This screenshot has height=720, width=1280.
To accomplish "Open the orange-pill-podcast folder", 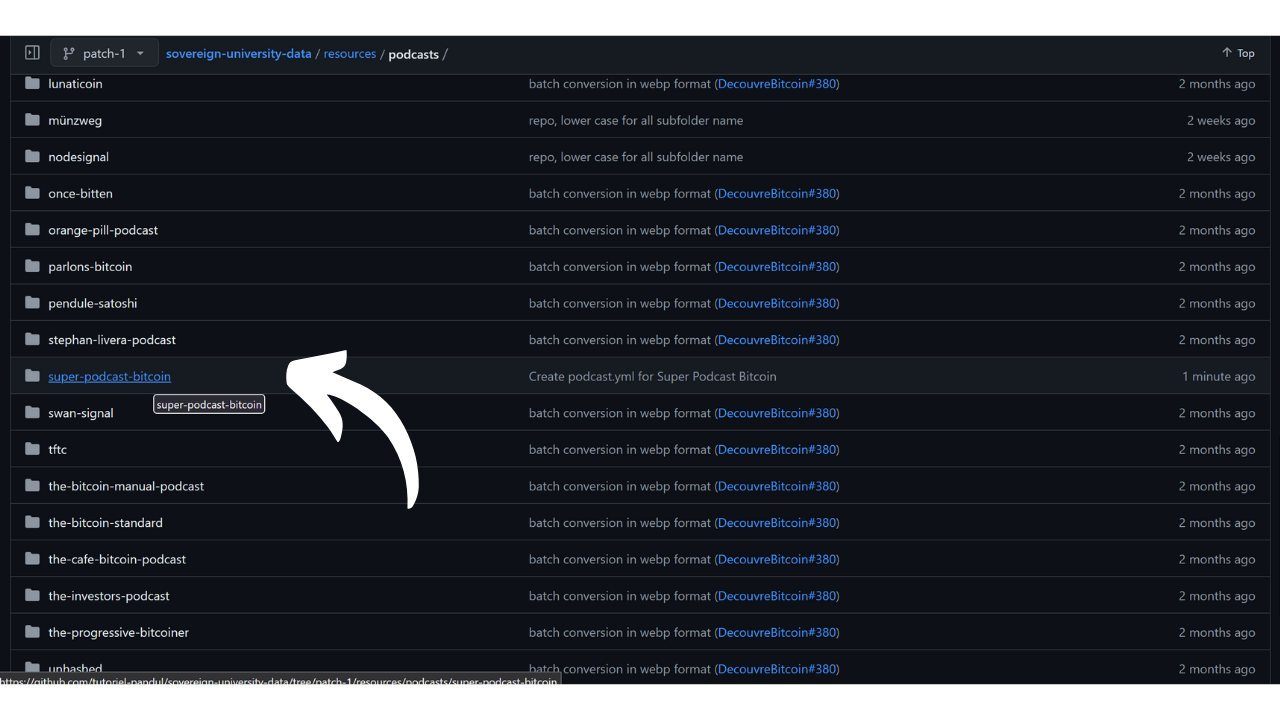I will tap(103, 230).
